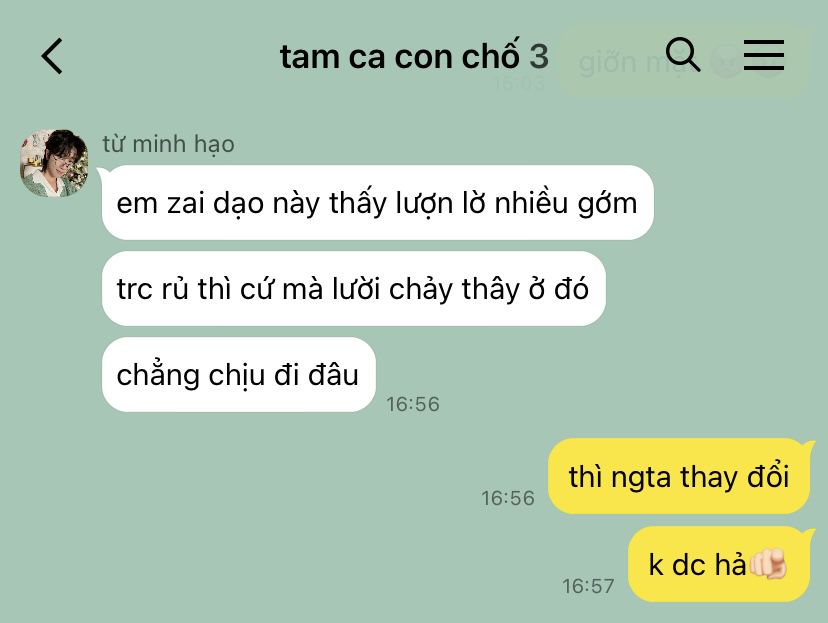Tap 16:56 timestamp beside 'chẳng chịu đi đâu'
The width and height of the screenshot is (828, 623).
413,404
